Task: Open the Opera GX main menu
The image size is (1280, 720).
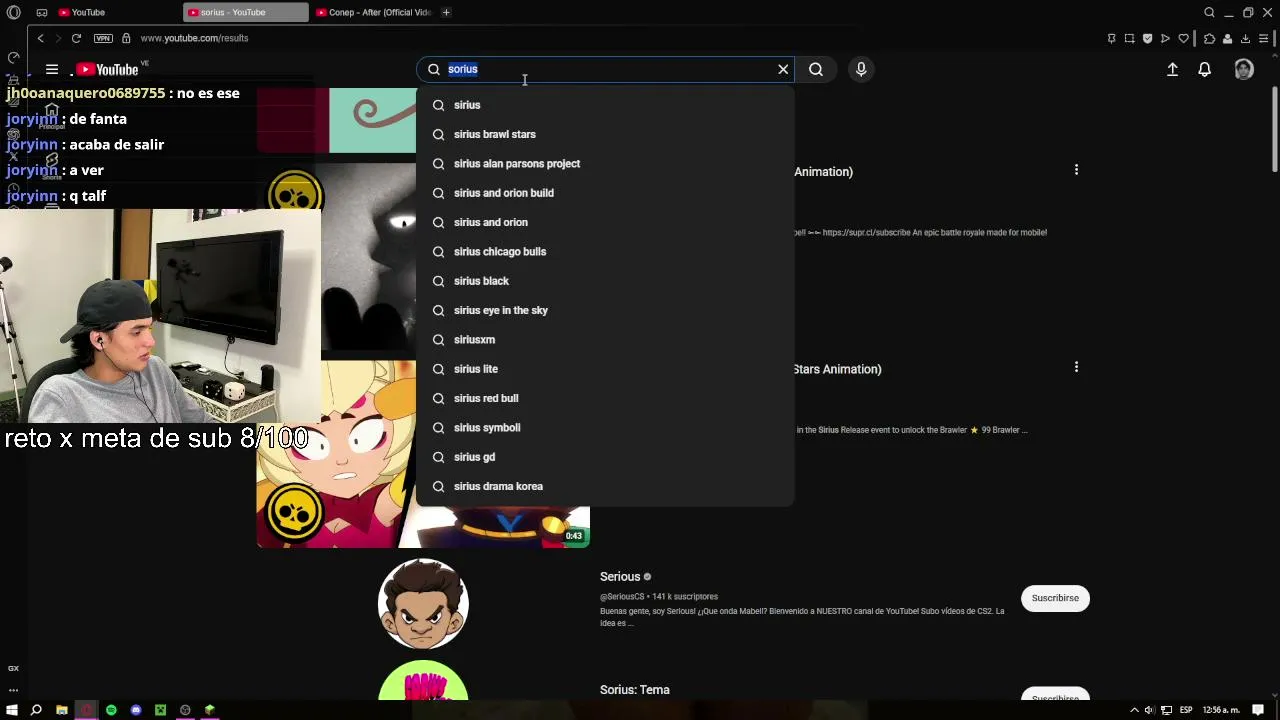Action: [x=13, y=12]
